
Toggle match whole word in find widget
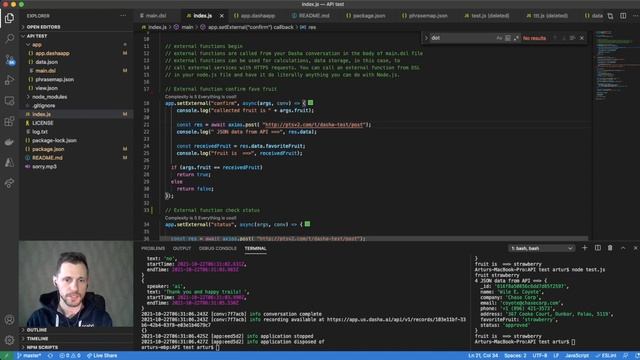click(508, 38)
